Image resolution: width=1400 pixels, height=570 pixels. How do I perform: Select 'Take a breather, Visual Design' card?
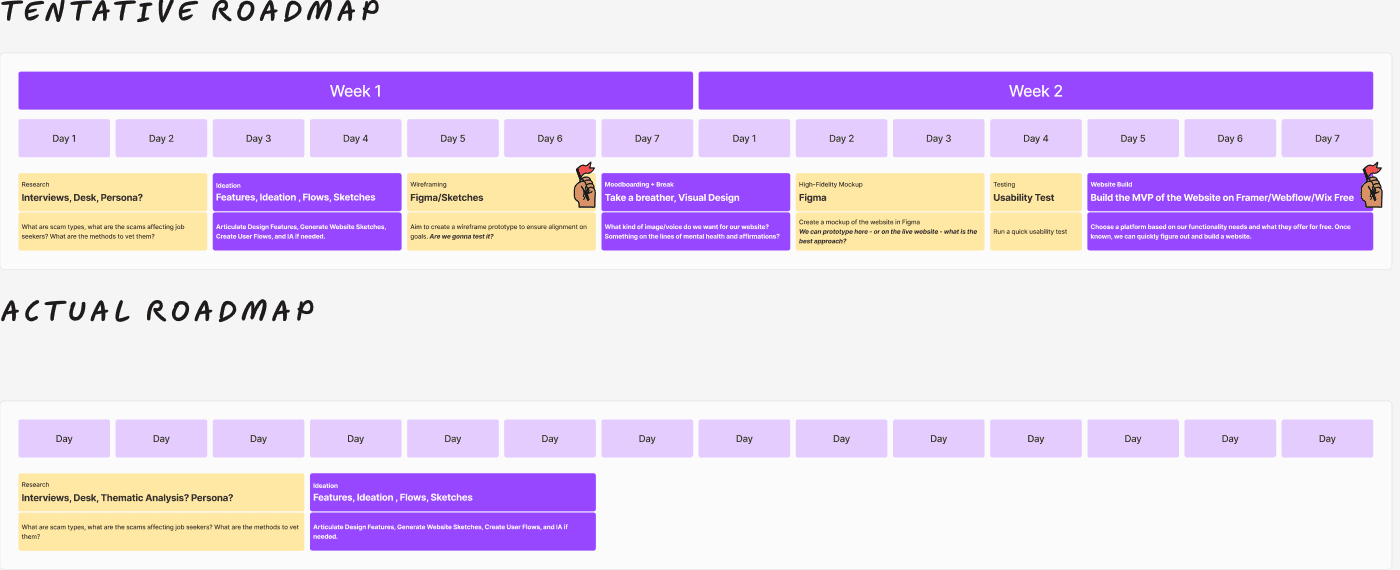coord(696,192)
